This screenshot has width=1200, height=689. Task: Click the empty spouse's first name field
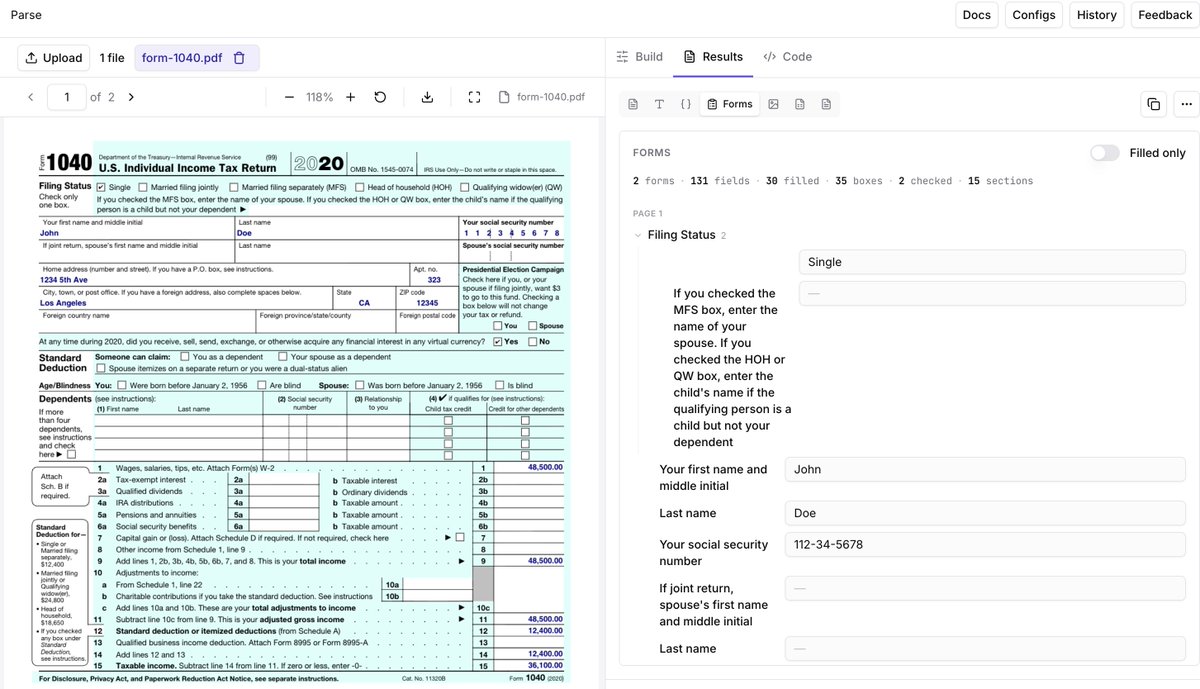985,589
